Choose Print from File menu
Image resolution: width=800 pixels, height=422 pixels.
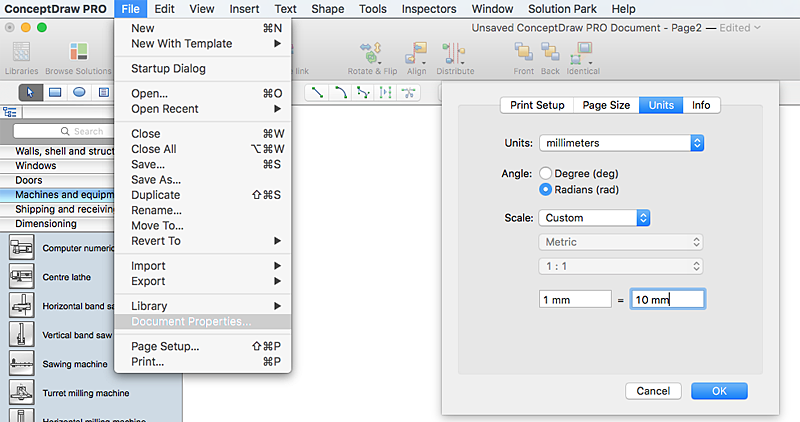click(x=203, y=362)
